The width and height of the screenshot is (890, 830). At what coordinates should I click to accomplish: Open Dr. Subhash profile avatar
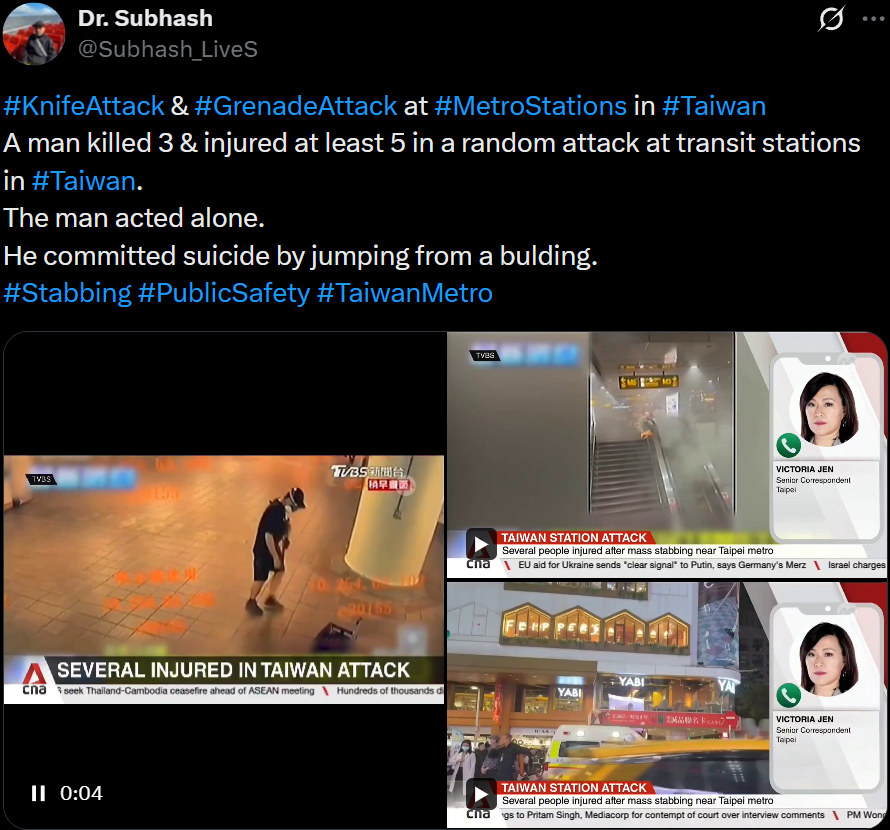click(34, 34)
